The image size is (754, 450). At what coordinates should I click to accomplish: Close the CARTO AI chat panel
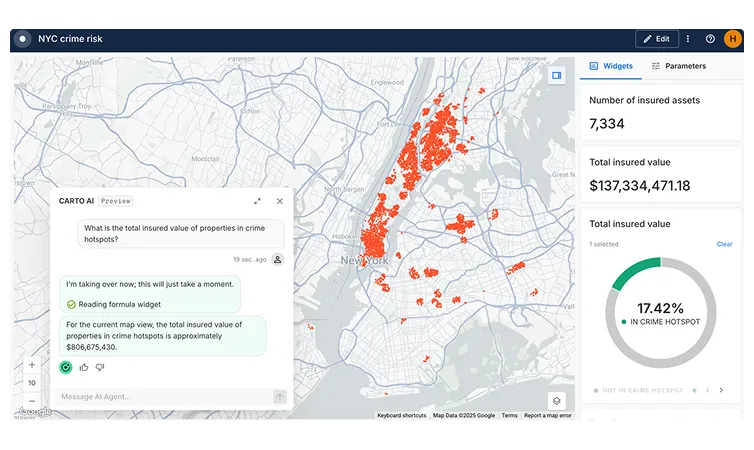(280, 201)
